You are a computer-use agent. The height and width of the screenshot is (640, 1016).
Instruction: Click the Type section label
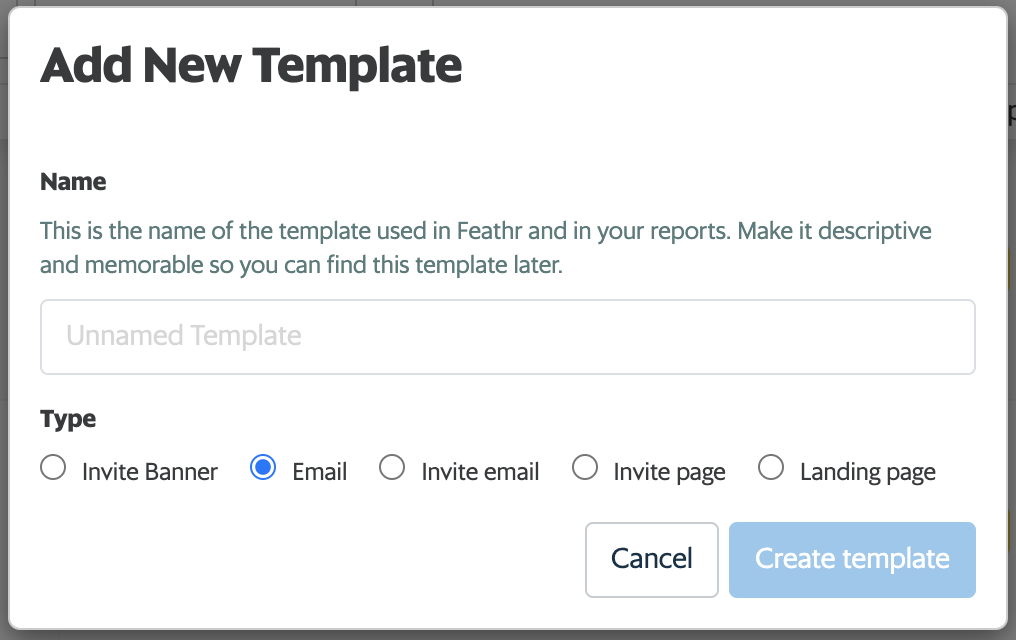68,419
